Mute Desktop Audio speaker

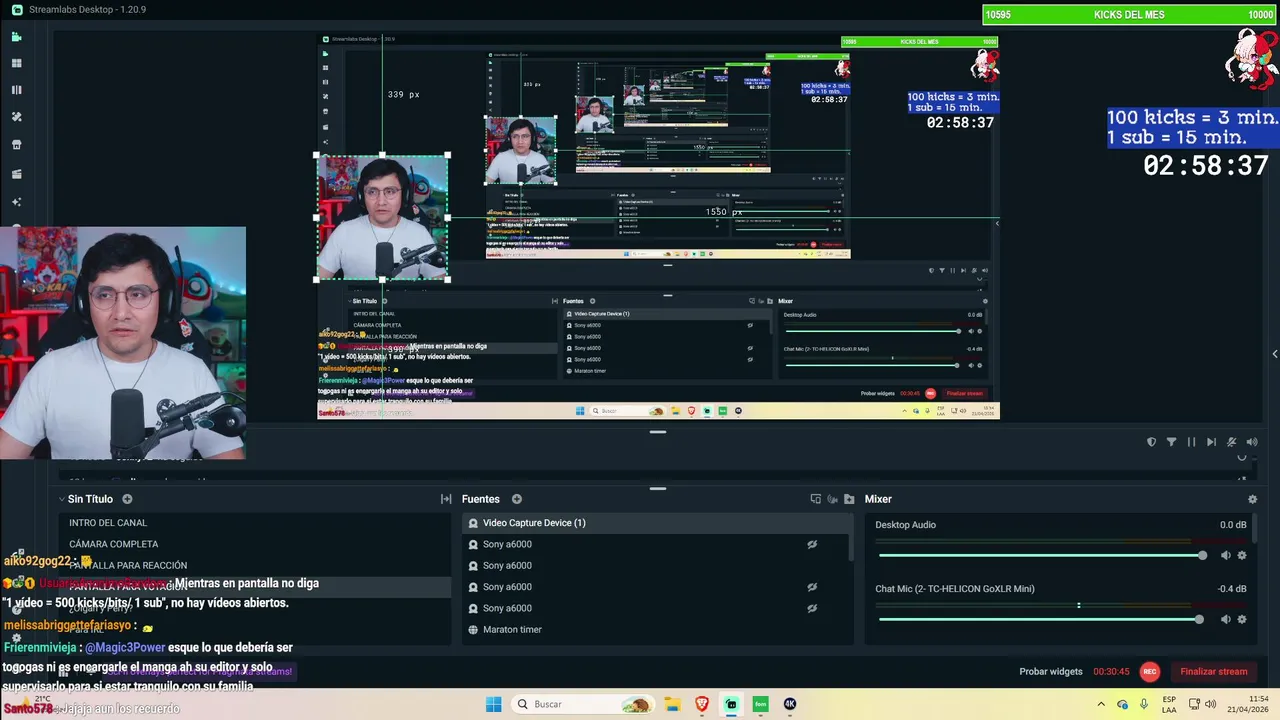(x=1225, y=555)
